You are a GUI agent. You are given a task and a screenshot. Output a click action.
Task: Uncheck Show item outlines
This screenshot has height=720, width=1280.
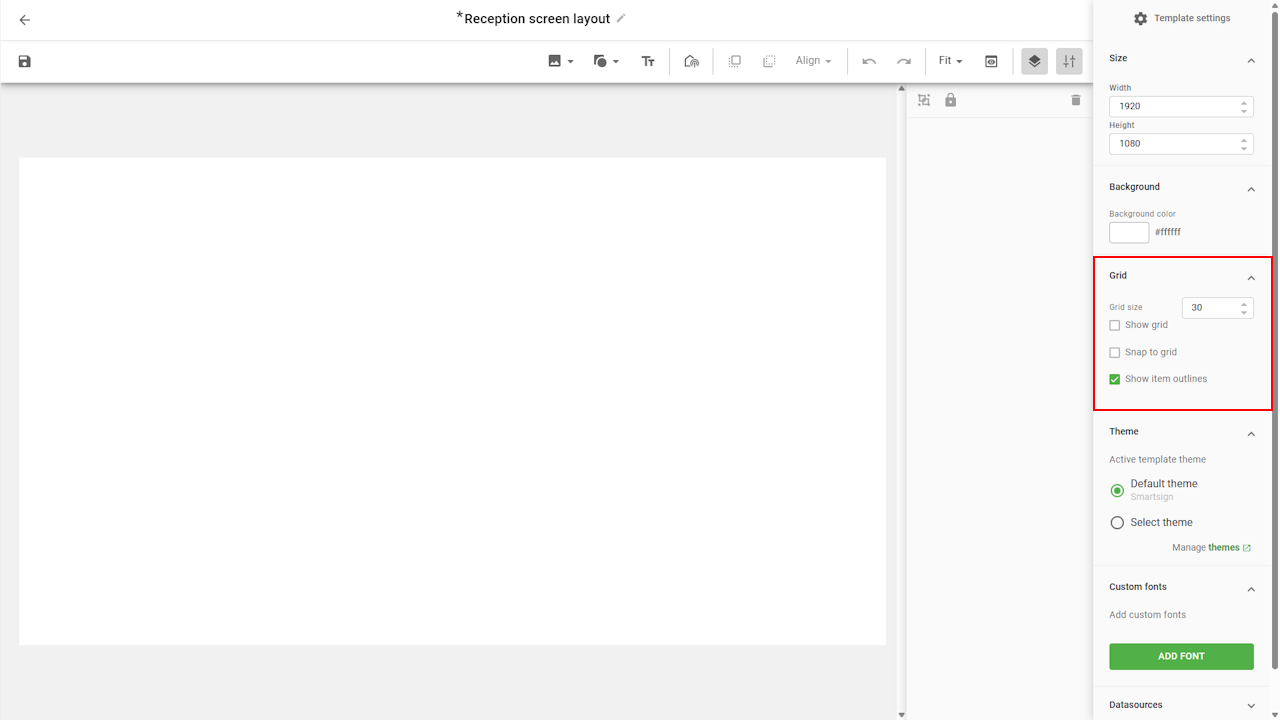pos(1115,379)
